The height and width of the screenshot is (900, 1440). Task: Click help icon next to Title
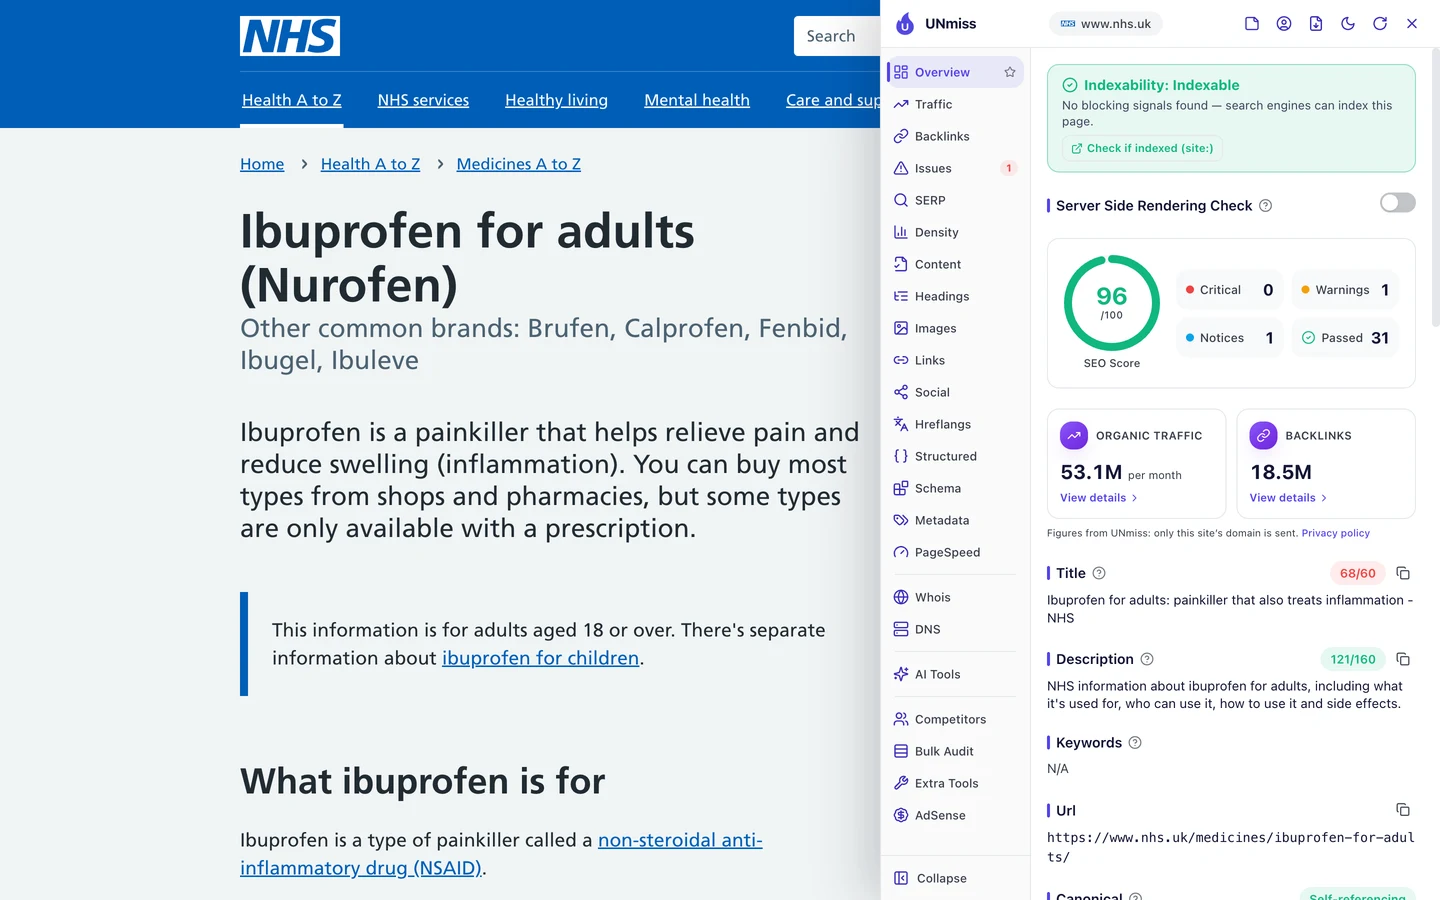tap(1099, 573)
